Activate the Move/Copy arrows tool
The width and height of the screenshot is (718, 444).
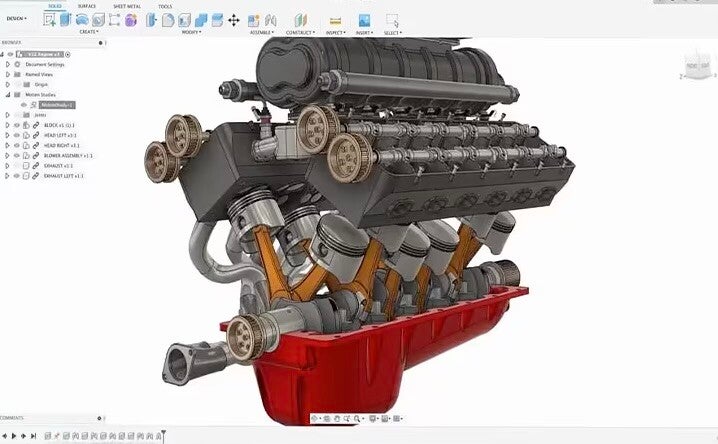click(x=234, y=20)
